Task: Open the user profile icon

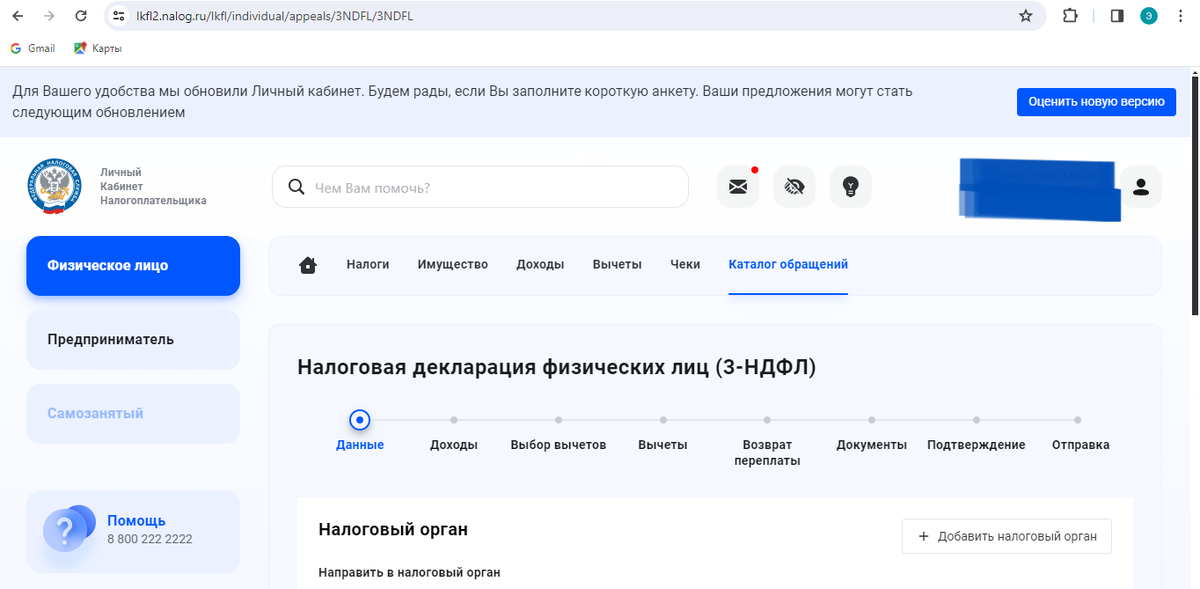Action: (x=1140, y=186)
